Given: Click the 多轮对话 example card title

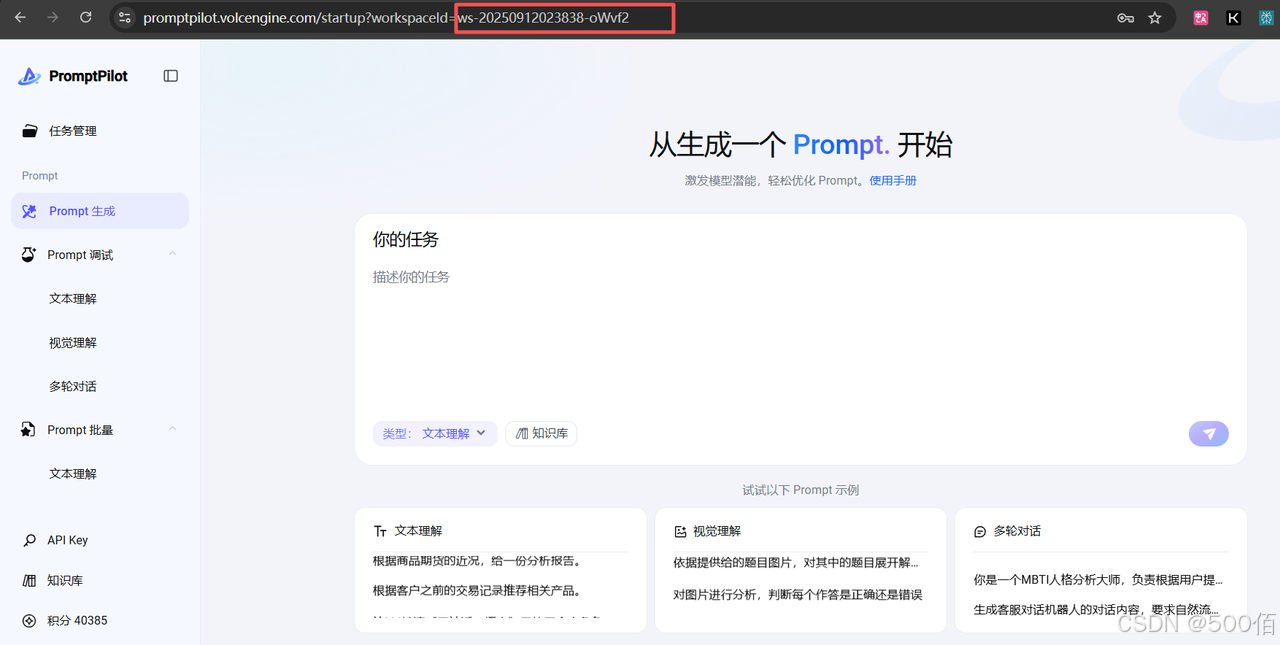Looking at the screenshot, I should [1017, 531].
